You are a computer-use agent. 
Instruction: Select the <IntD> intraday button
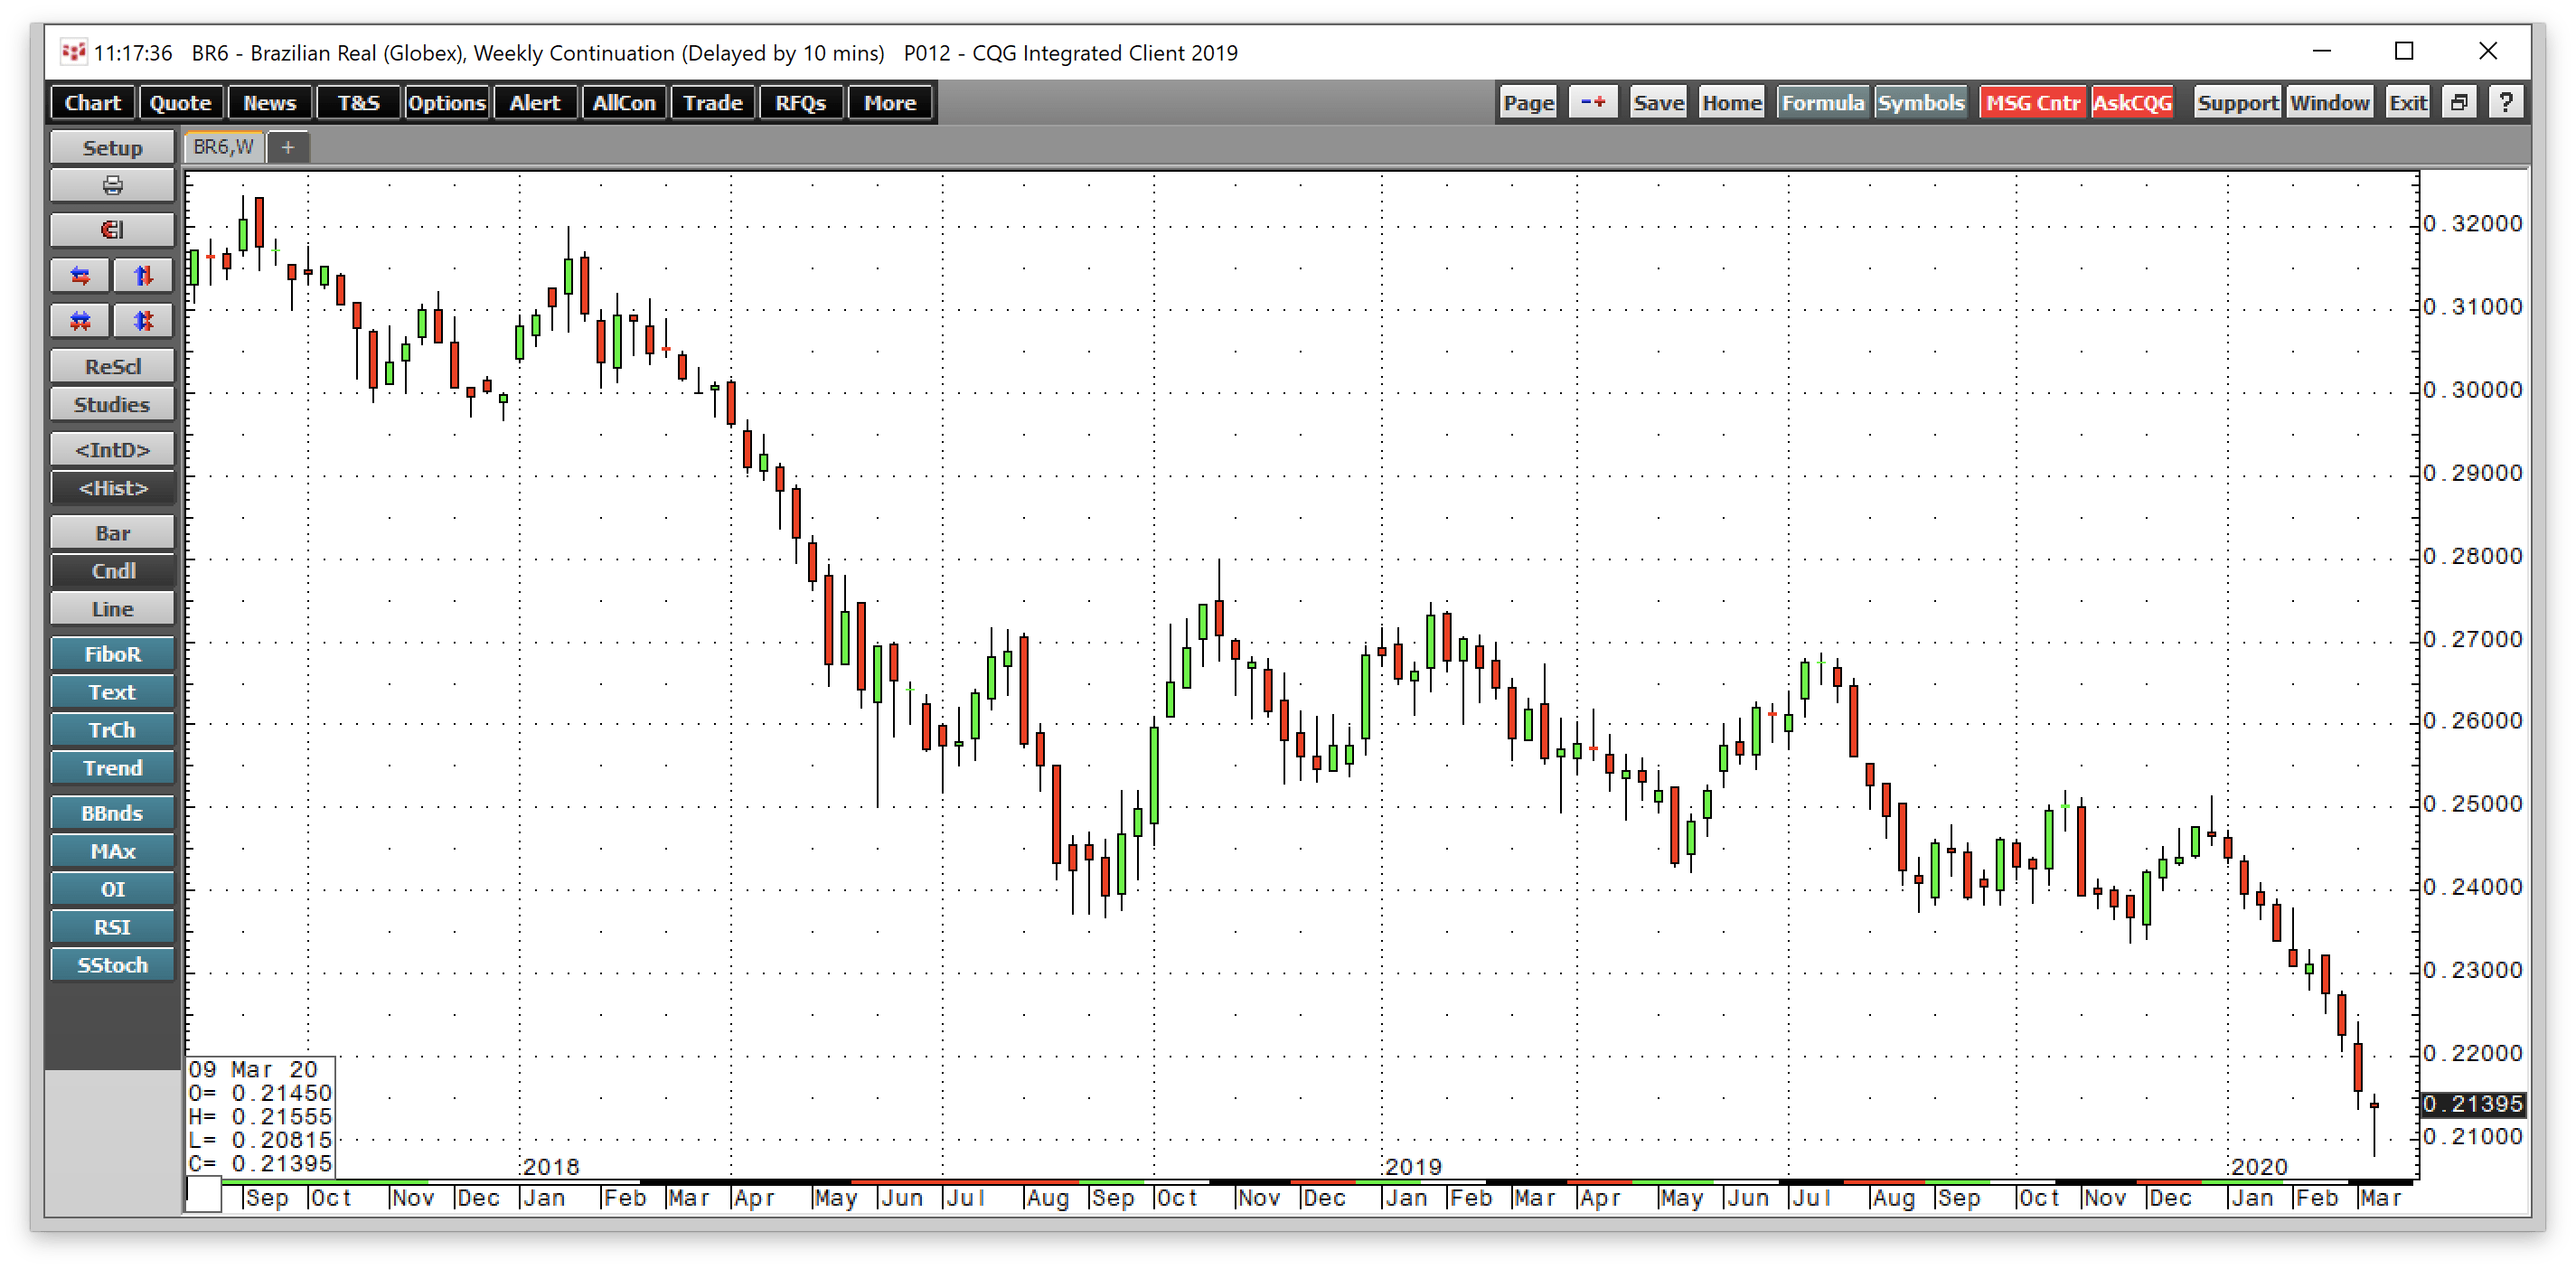[112, 450]
